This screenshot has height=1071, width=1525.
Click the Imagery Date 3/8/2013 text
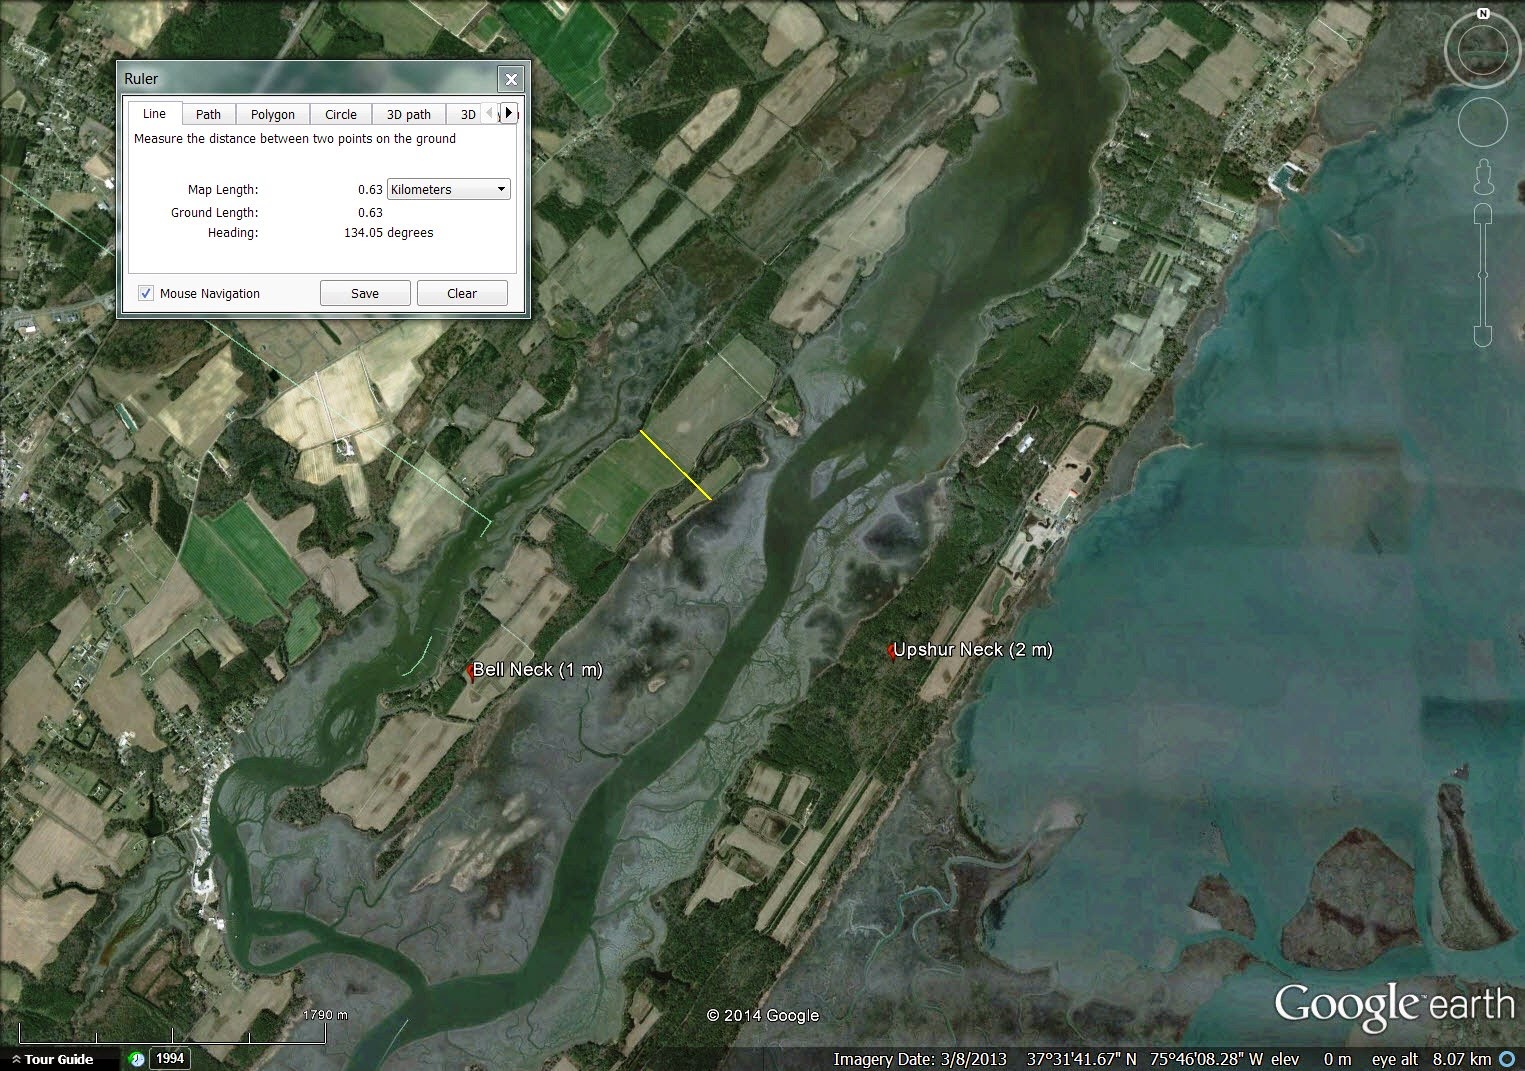(x=920, y=1059)
